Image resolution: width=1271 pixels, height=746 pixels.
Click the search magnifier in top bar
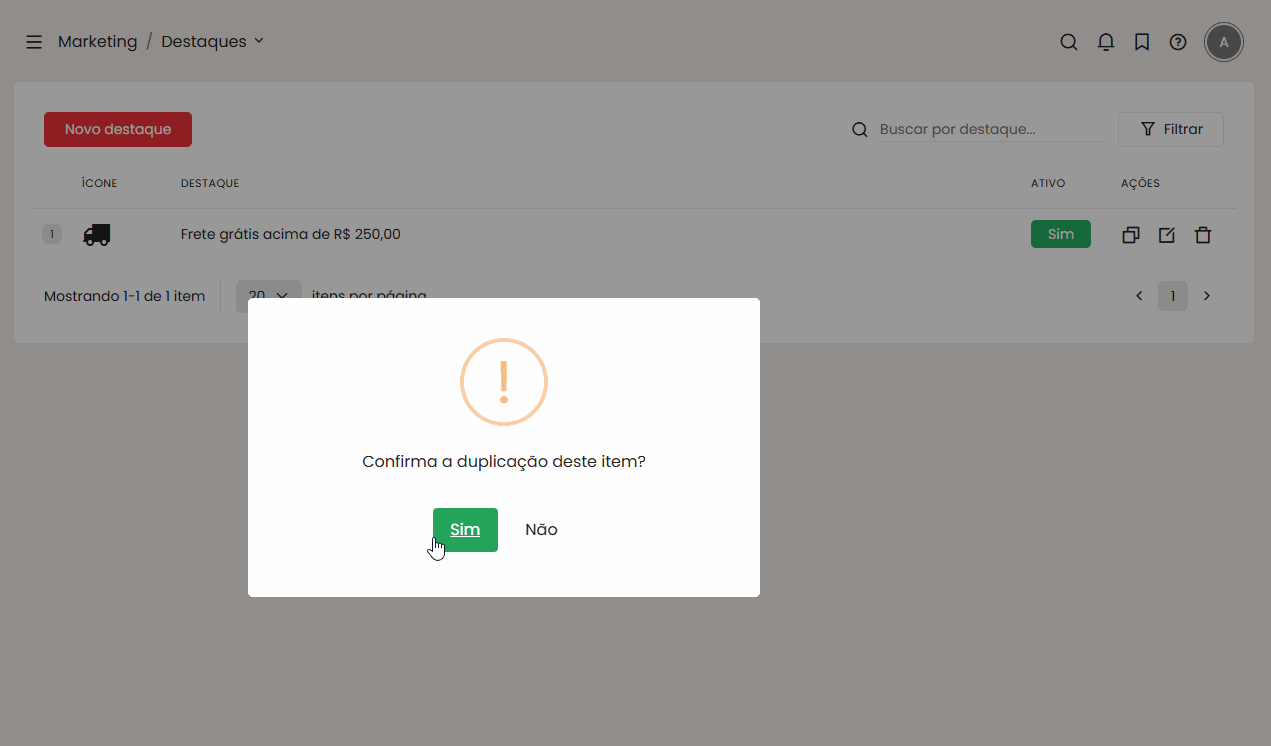pyautogui.click(x=1068, y=42)
